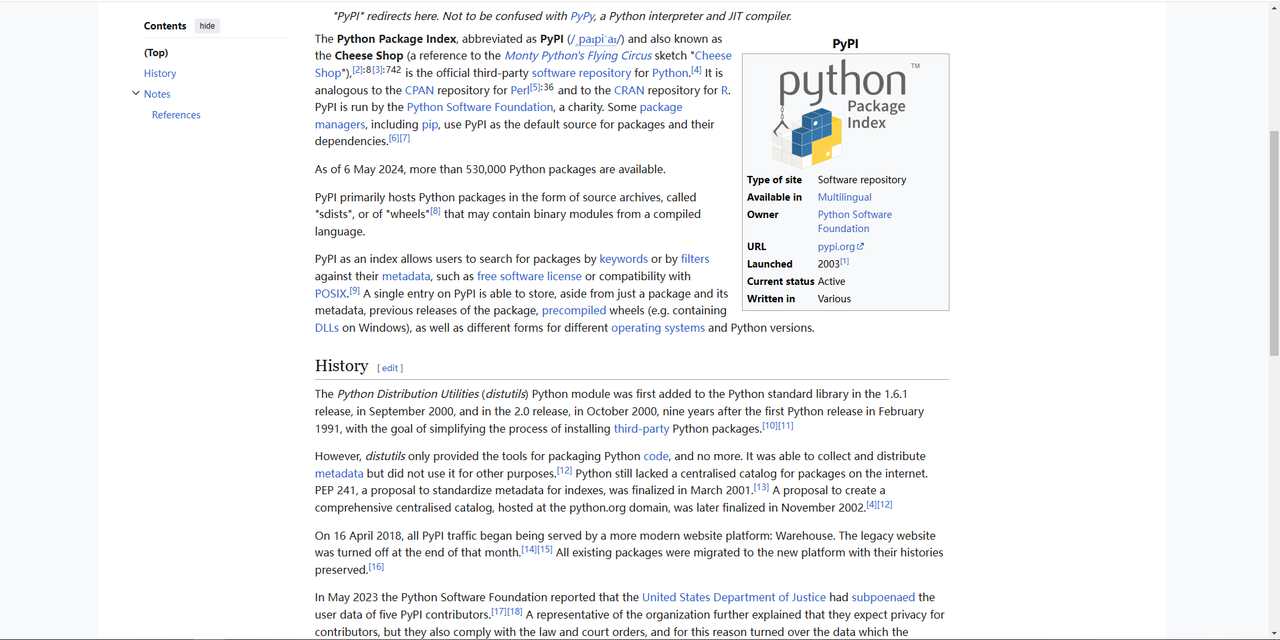Screen dimensions: 1280x640
Task: Click the 'PyPI' infobox title
Action: pos(846,44)
